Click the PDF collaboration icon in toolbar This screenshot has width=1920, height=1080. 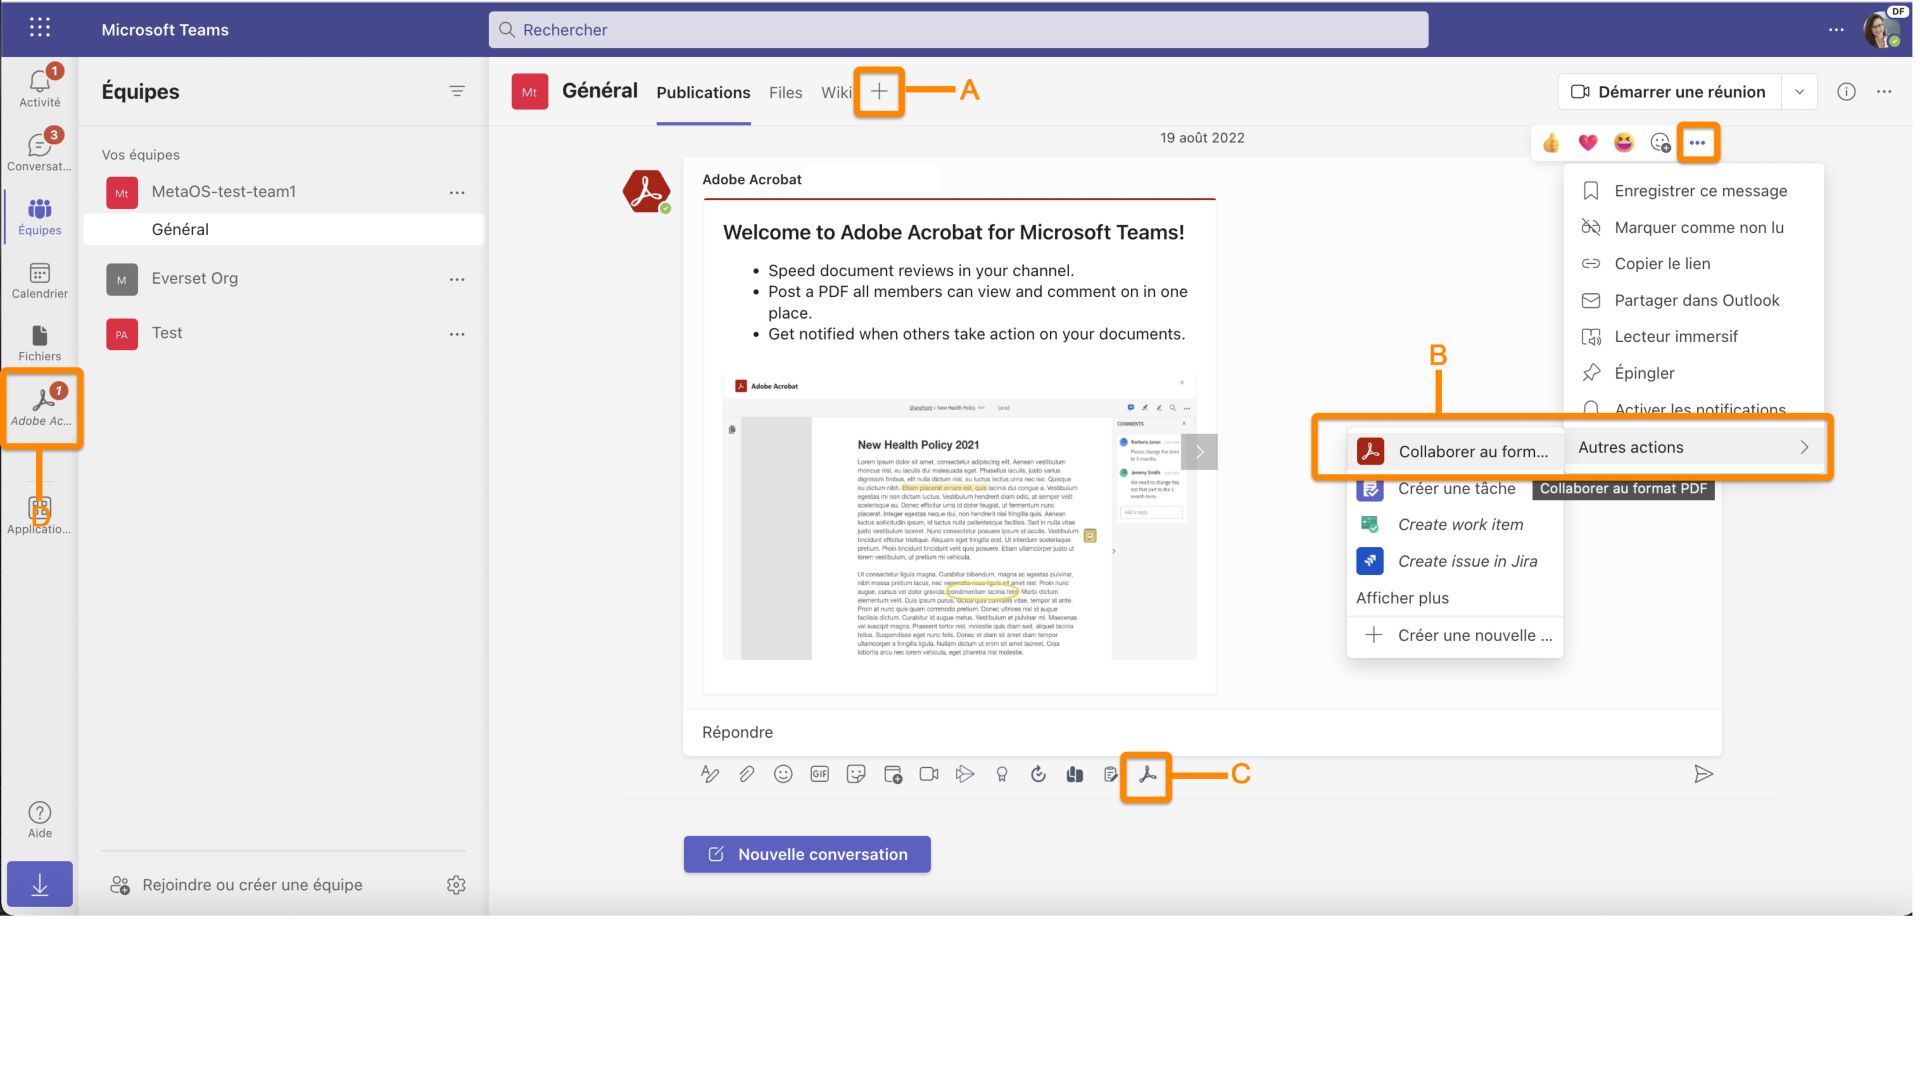1146,774
